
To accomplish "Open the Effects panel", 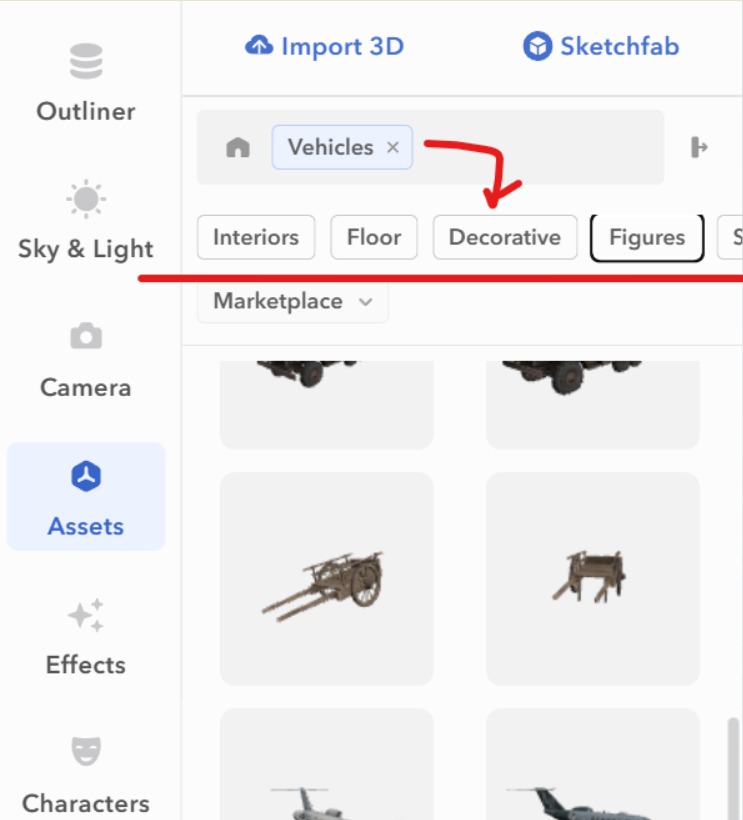I will point(86,637).
